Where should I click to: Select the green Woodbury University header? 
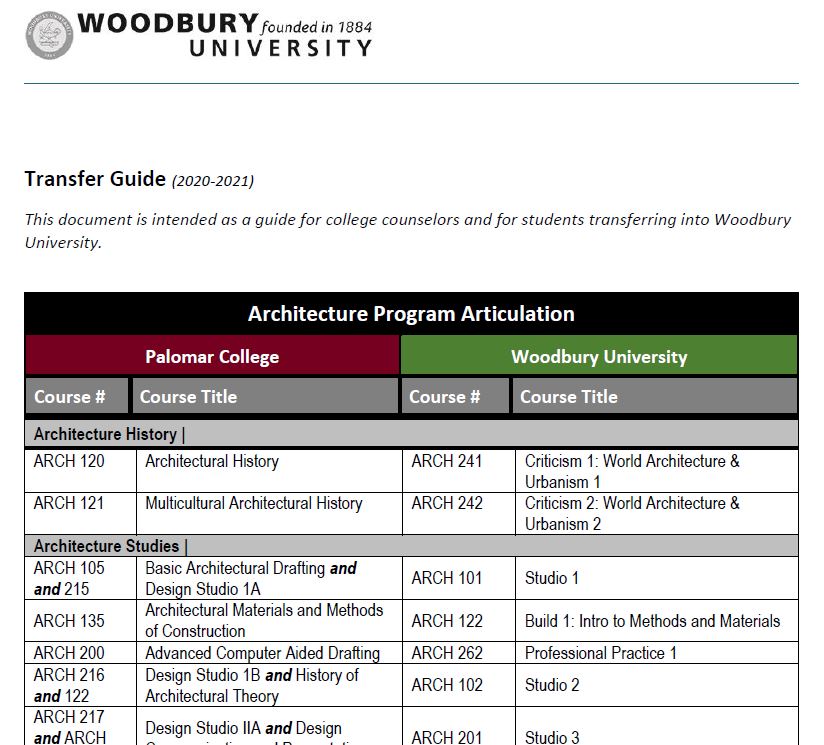click(599, 356)
